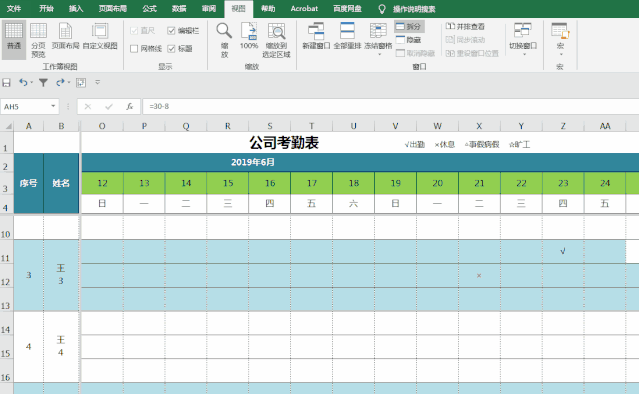Select row header 11
The height and width of the screenshot is (394, 639).
6,251
